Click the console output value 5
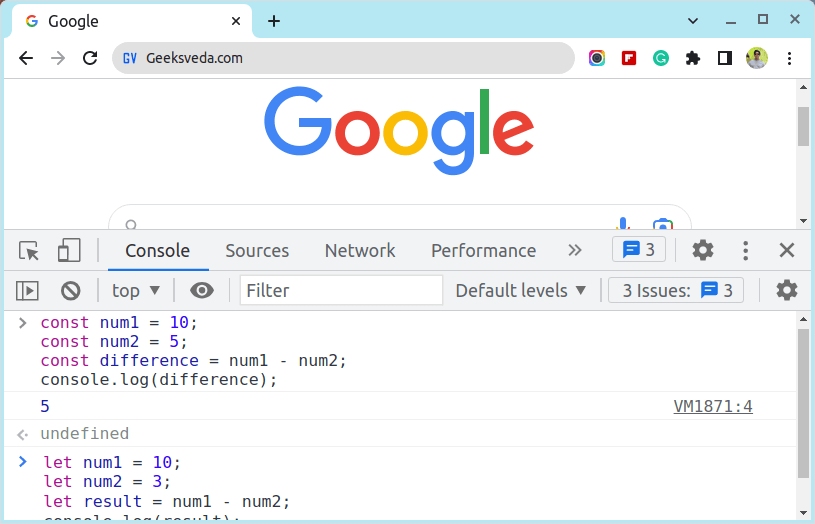Viewport: 815px width, 524px height. click(45, 407)
